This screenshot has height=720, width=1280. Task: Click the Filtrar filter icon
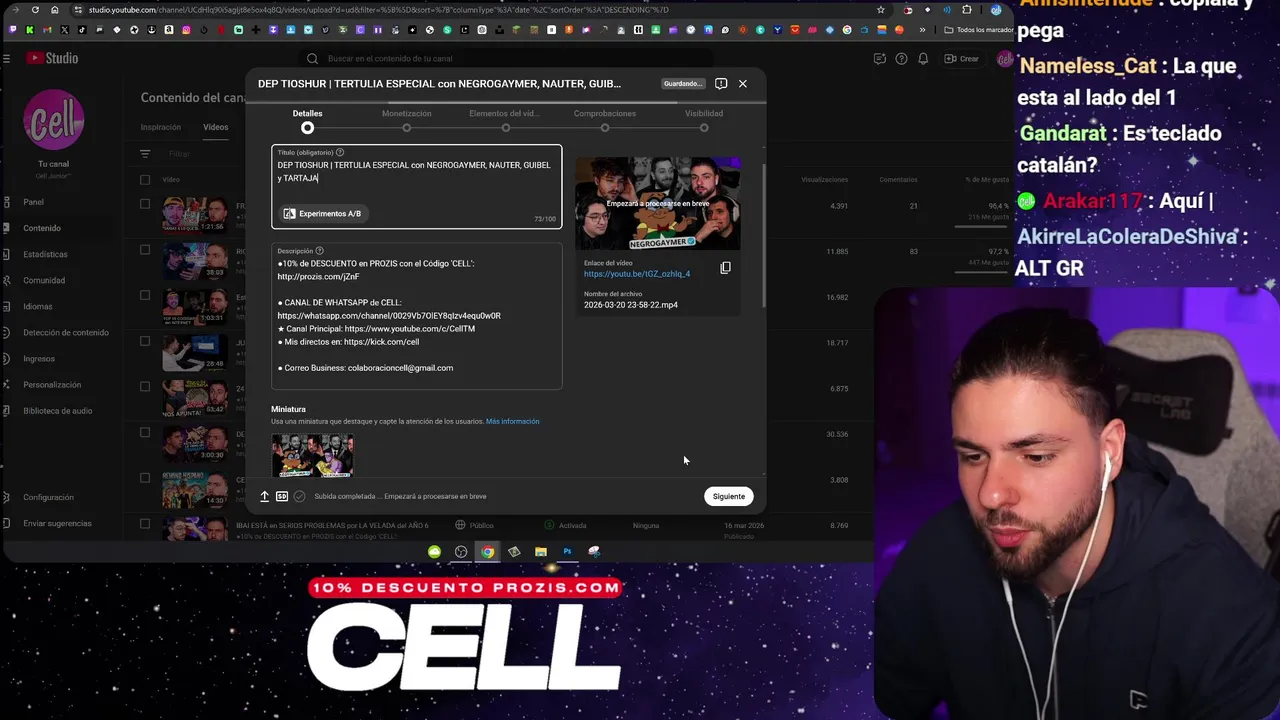pos(145,154)
